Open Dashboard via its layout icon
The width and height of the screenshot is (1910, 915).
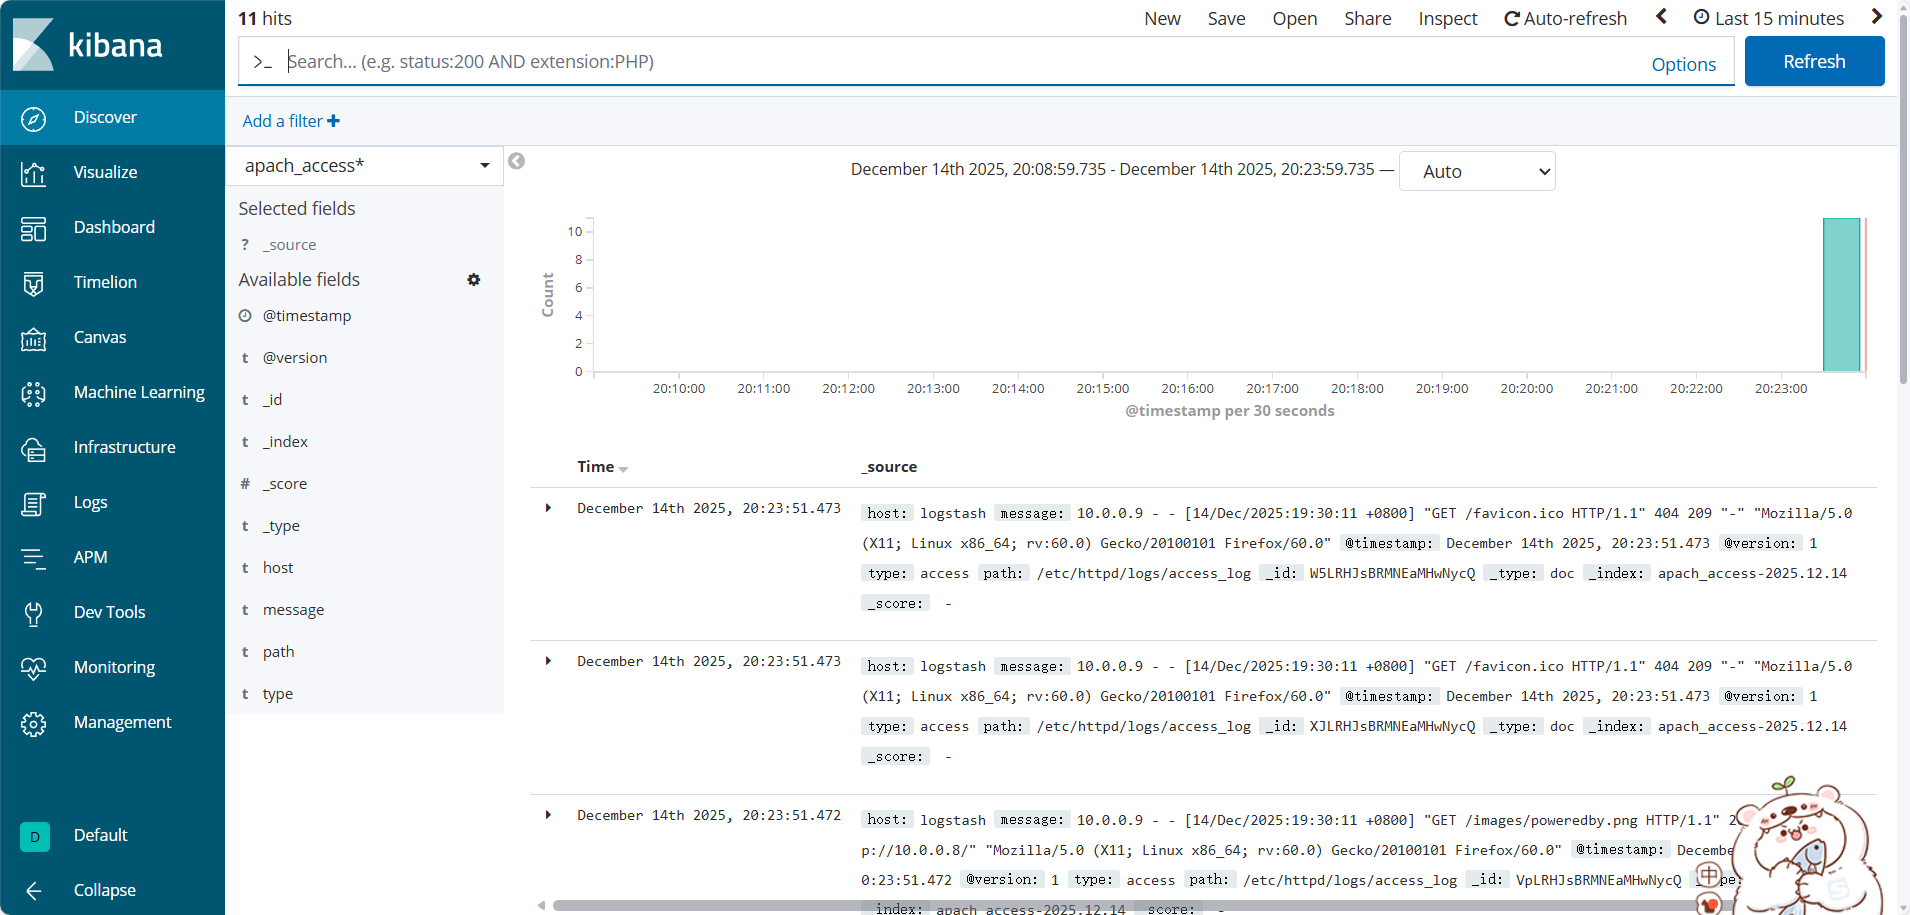pos(33,229)
